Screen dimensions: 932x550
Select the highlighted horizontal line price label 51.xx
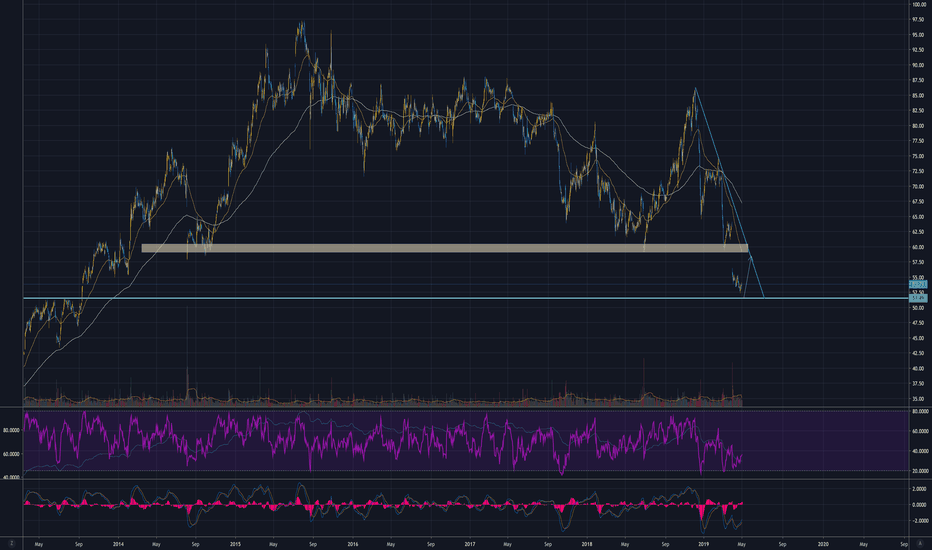tap(918, 298)
